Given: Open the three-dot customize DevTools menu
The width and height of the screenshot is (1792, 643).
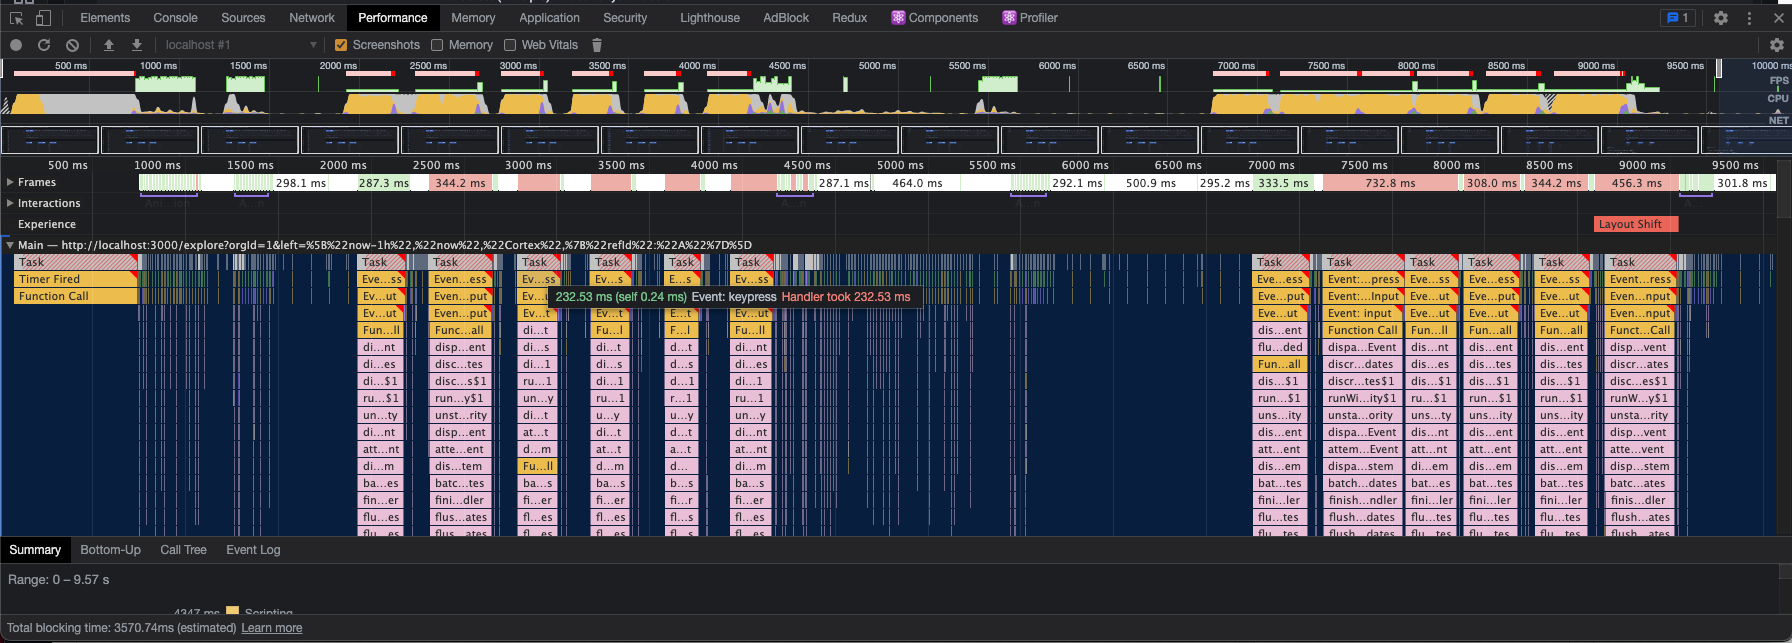Looking at the screenshot, I should [1749, 18].
